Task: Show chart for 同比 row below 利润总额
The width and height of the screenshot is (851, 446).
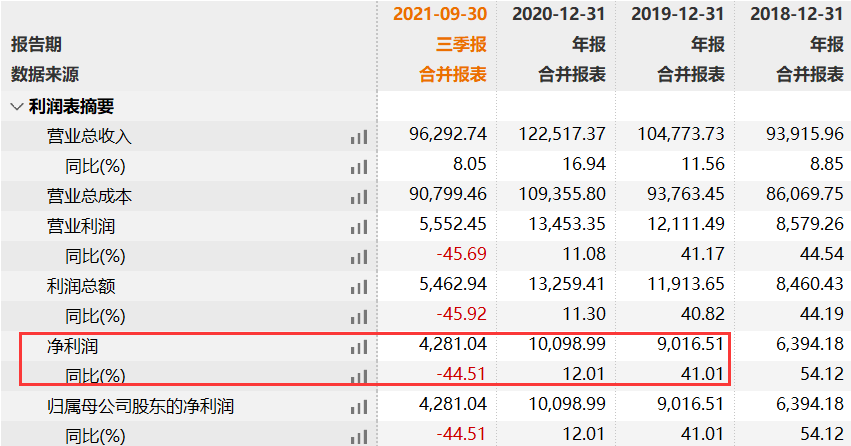Action: [x=358, y=316]
